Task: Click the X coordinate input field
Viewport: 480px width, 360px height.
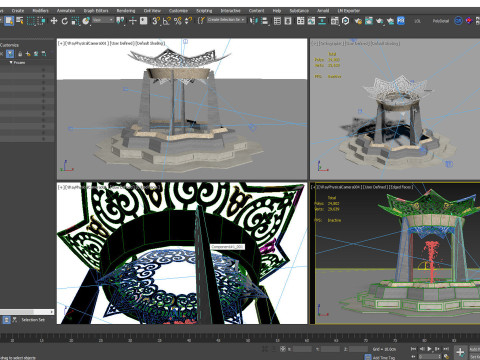Action: click(302, 349)
